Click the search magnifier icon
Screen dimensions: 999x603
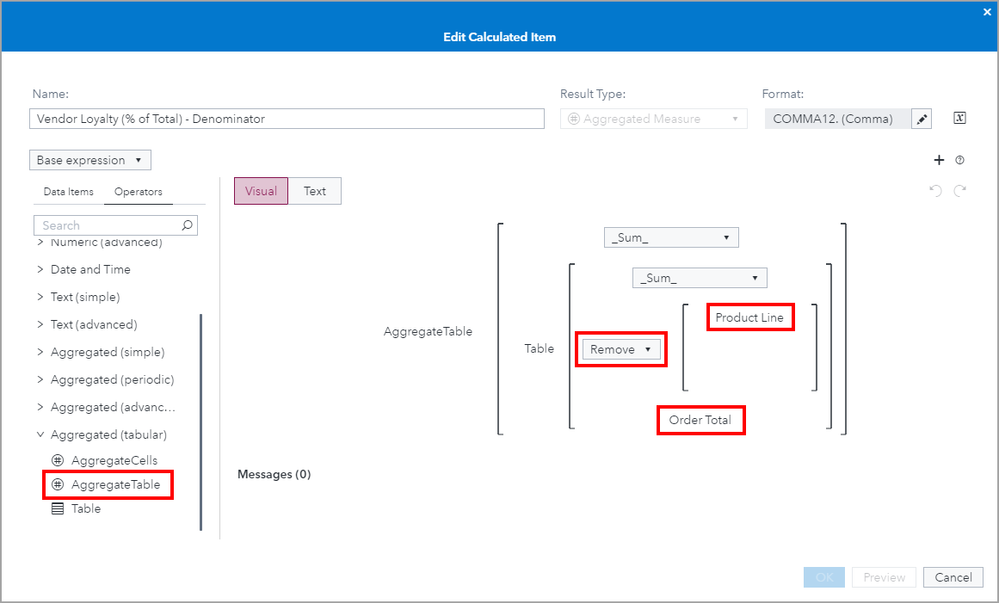pos(186,225)
